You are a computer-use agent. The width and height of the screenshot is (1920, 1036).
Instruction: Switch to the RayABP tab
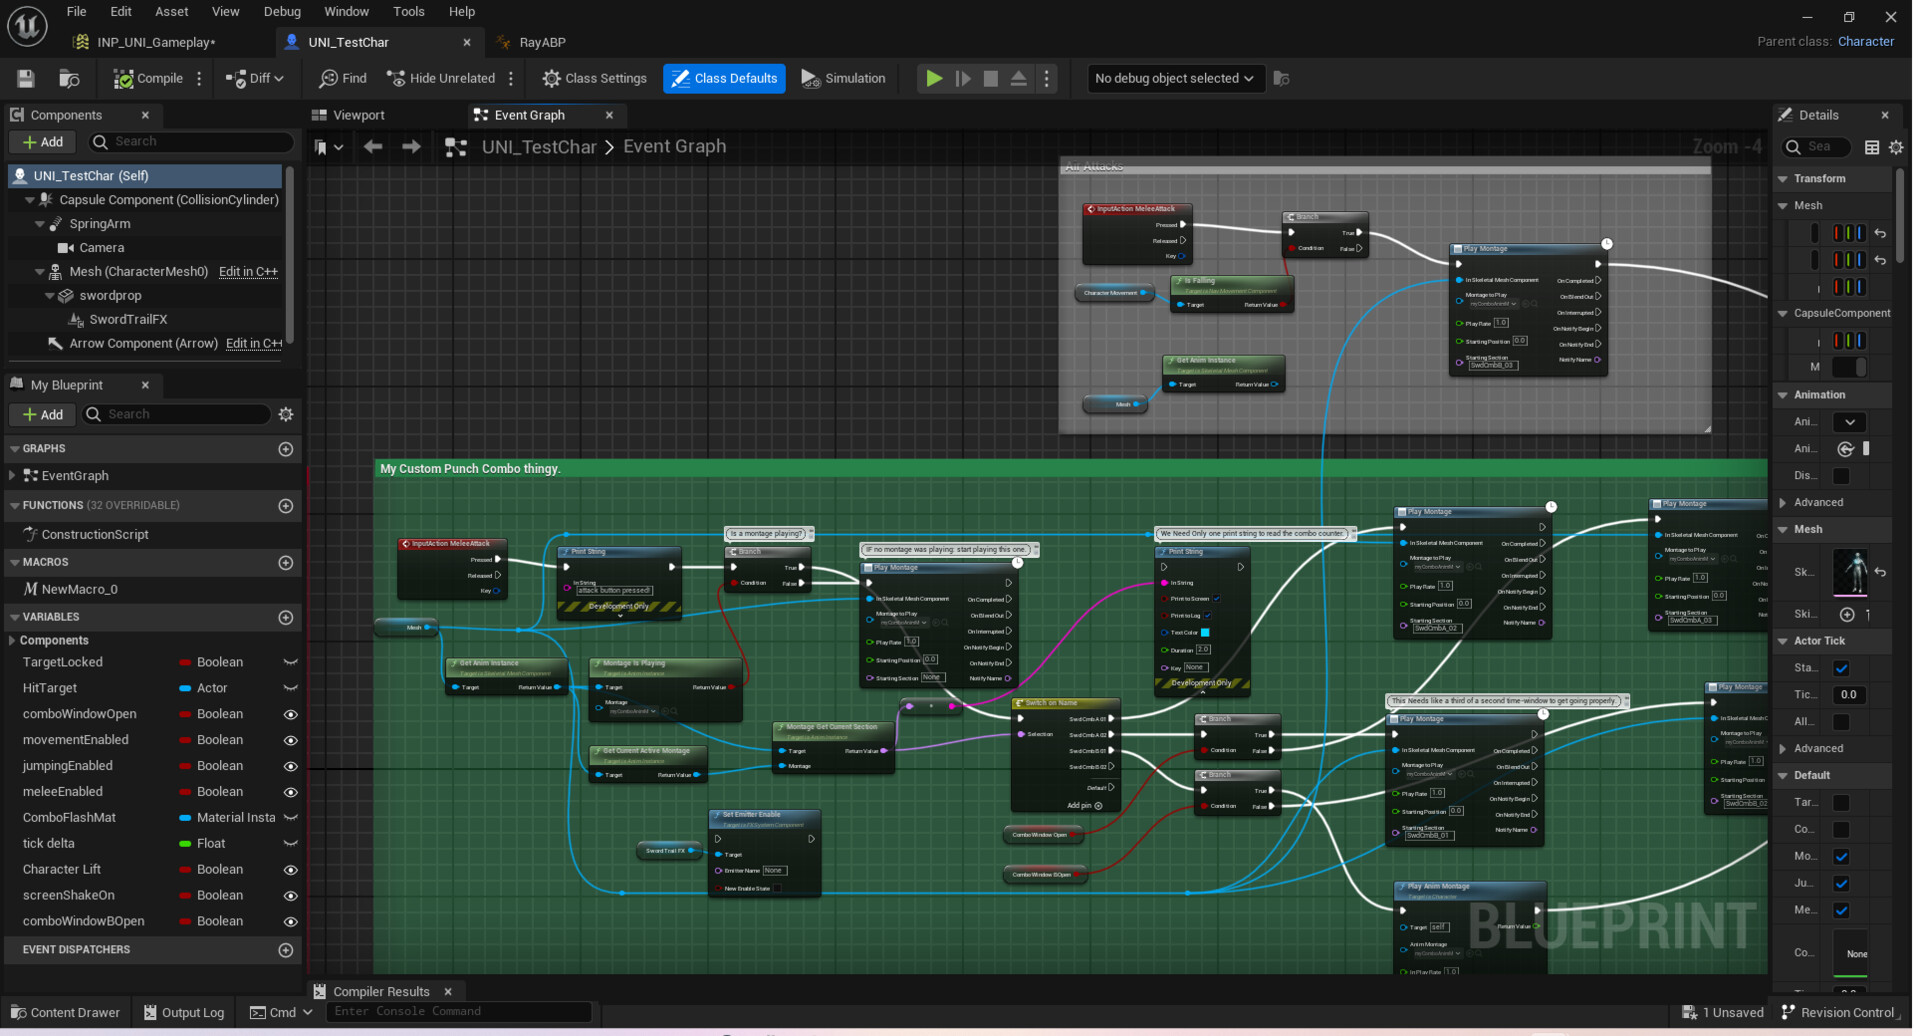pos(541,42)
